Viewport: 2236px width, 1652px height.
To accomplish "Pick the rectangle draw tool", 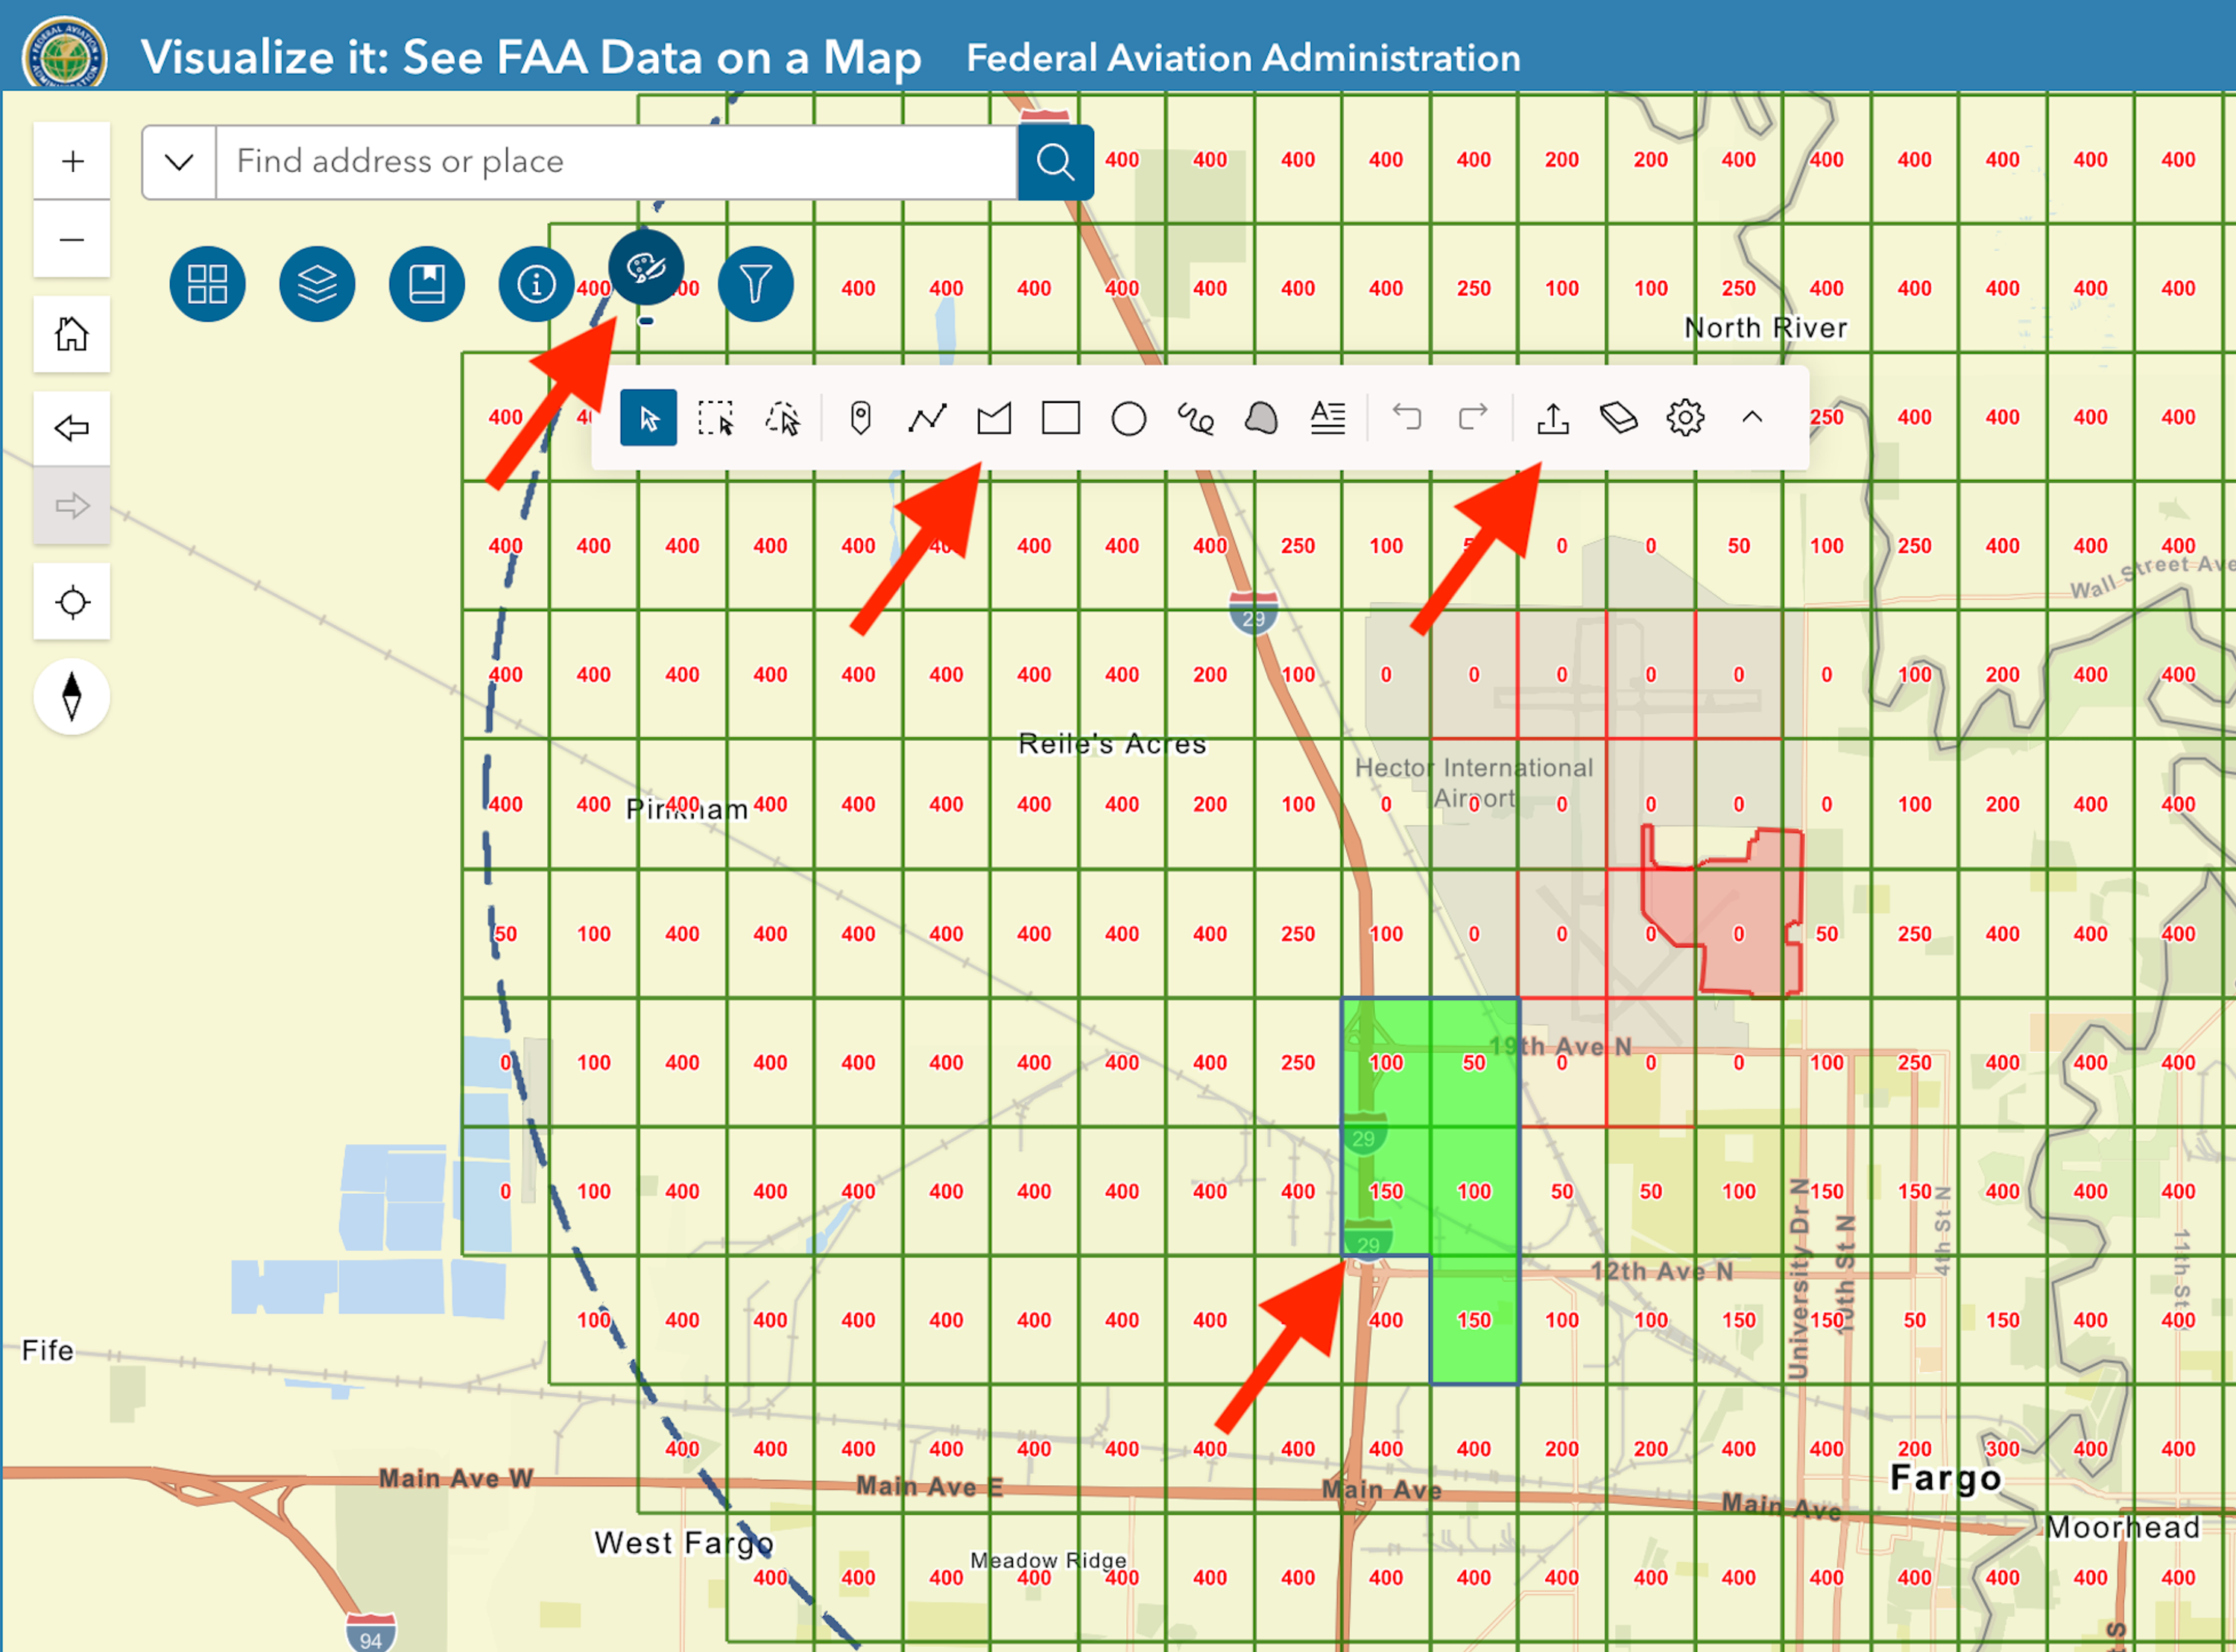I will pos(1061,418).
